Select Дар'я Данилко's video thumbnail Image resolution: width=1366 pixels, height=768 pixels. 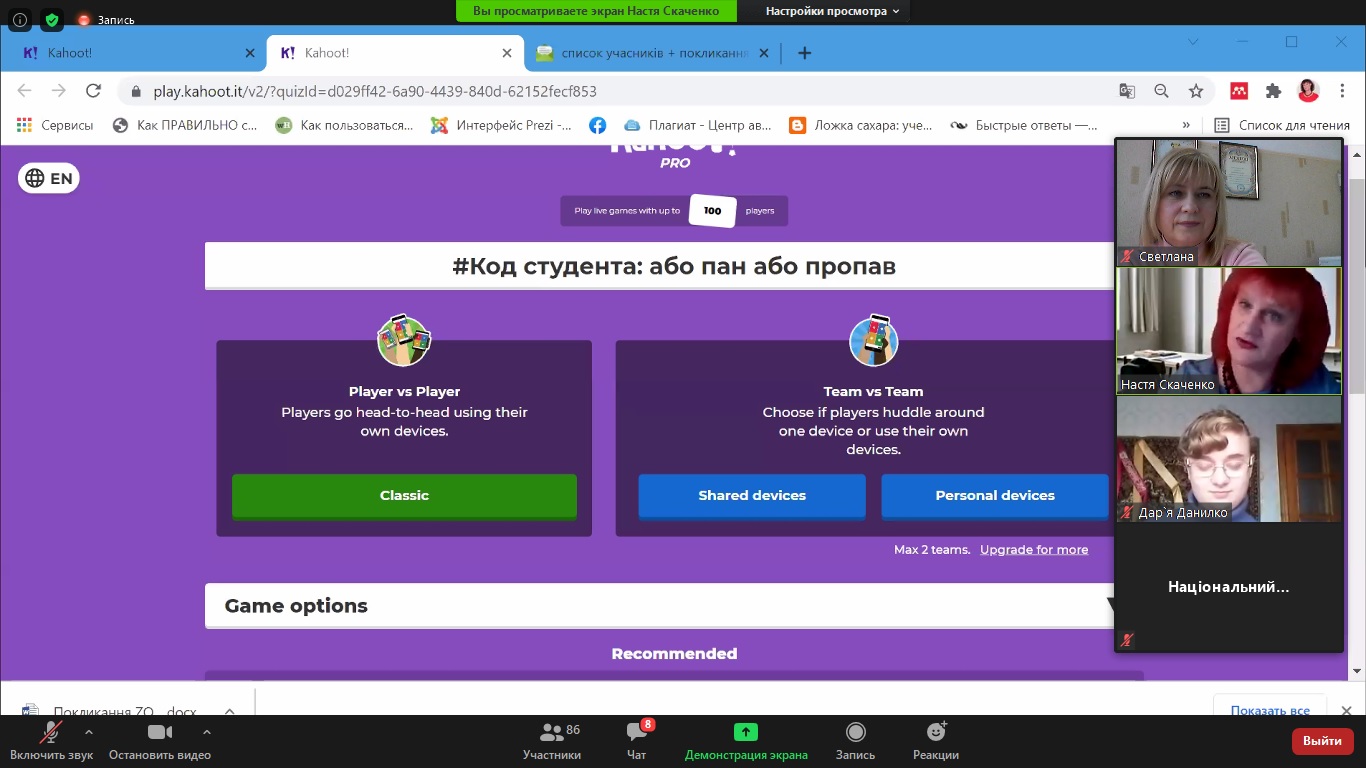1228,459
